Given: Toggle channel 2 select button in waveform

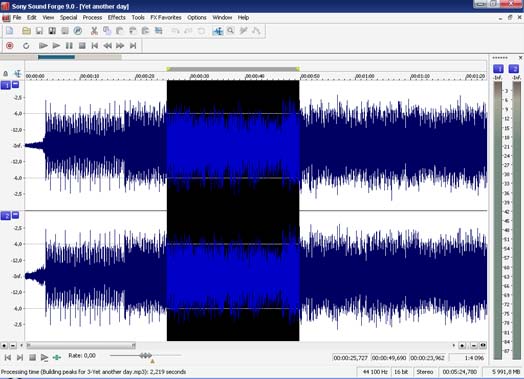Looking at the screenshot, I should click(x=5, y=216).
